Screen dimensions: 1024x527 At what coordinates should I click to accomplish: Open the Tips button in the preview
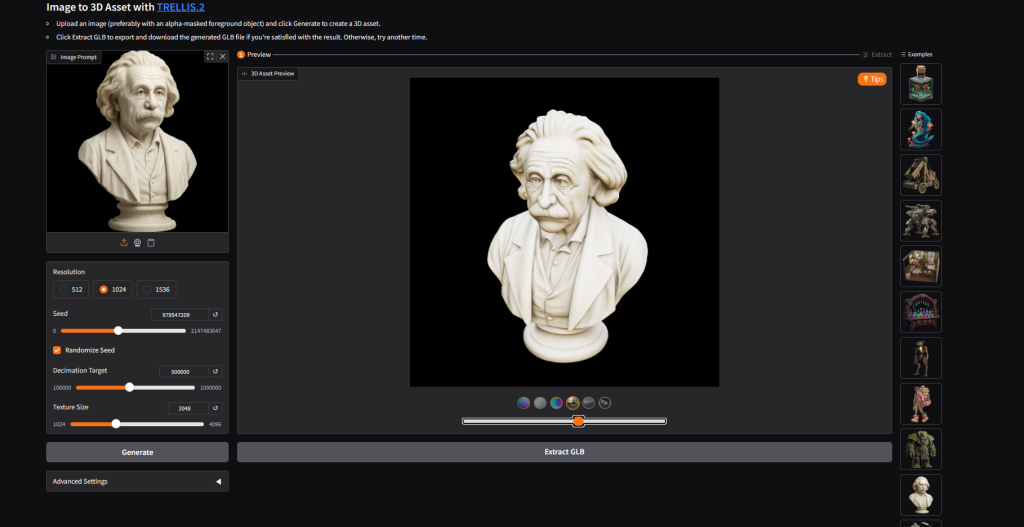pos(871,79)
